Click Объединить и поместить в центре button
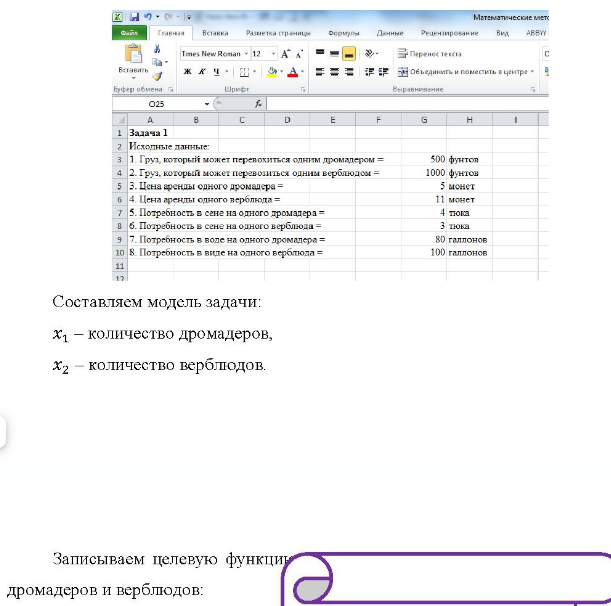 click(x=463, y=72)
